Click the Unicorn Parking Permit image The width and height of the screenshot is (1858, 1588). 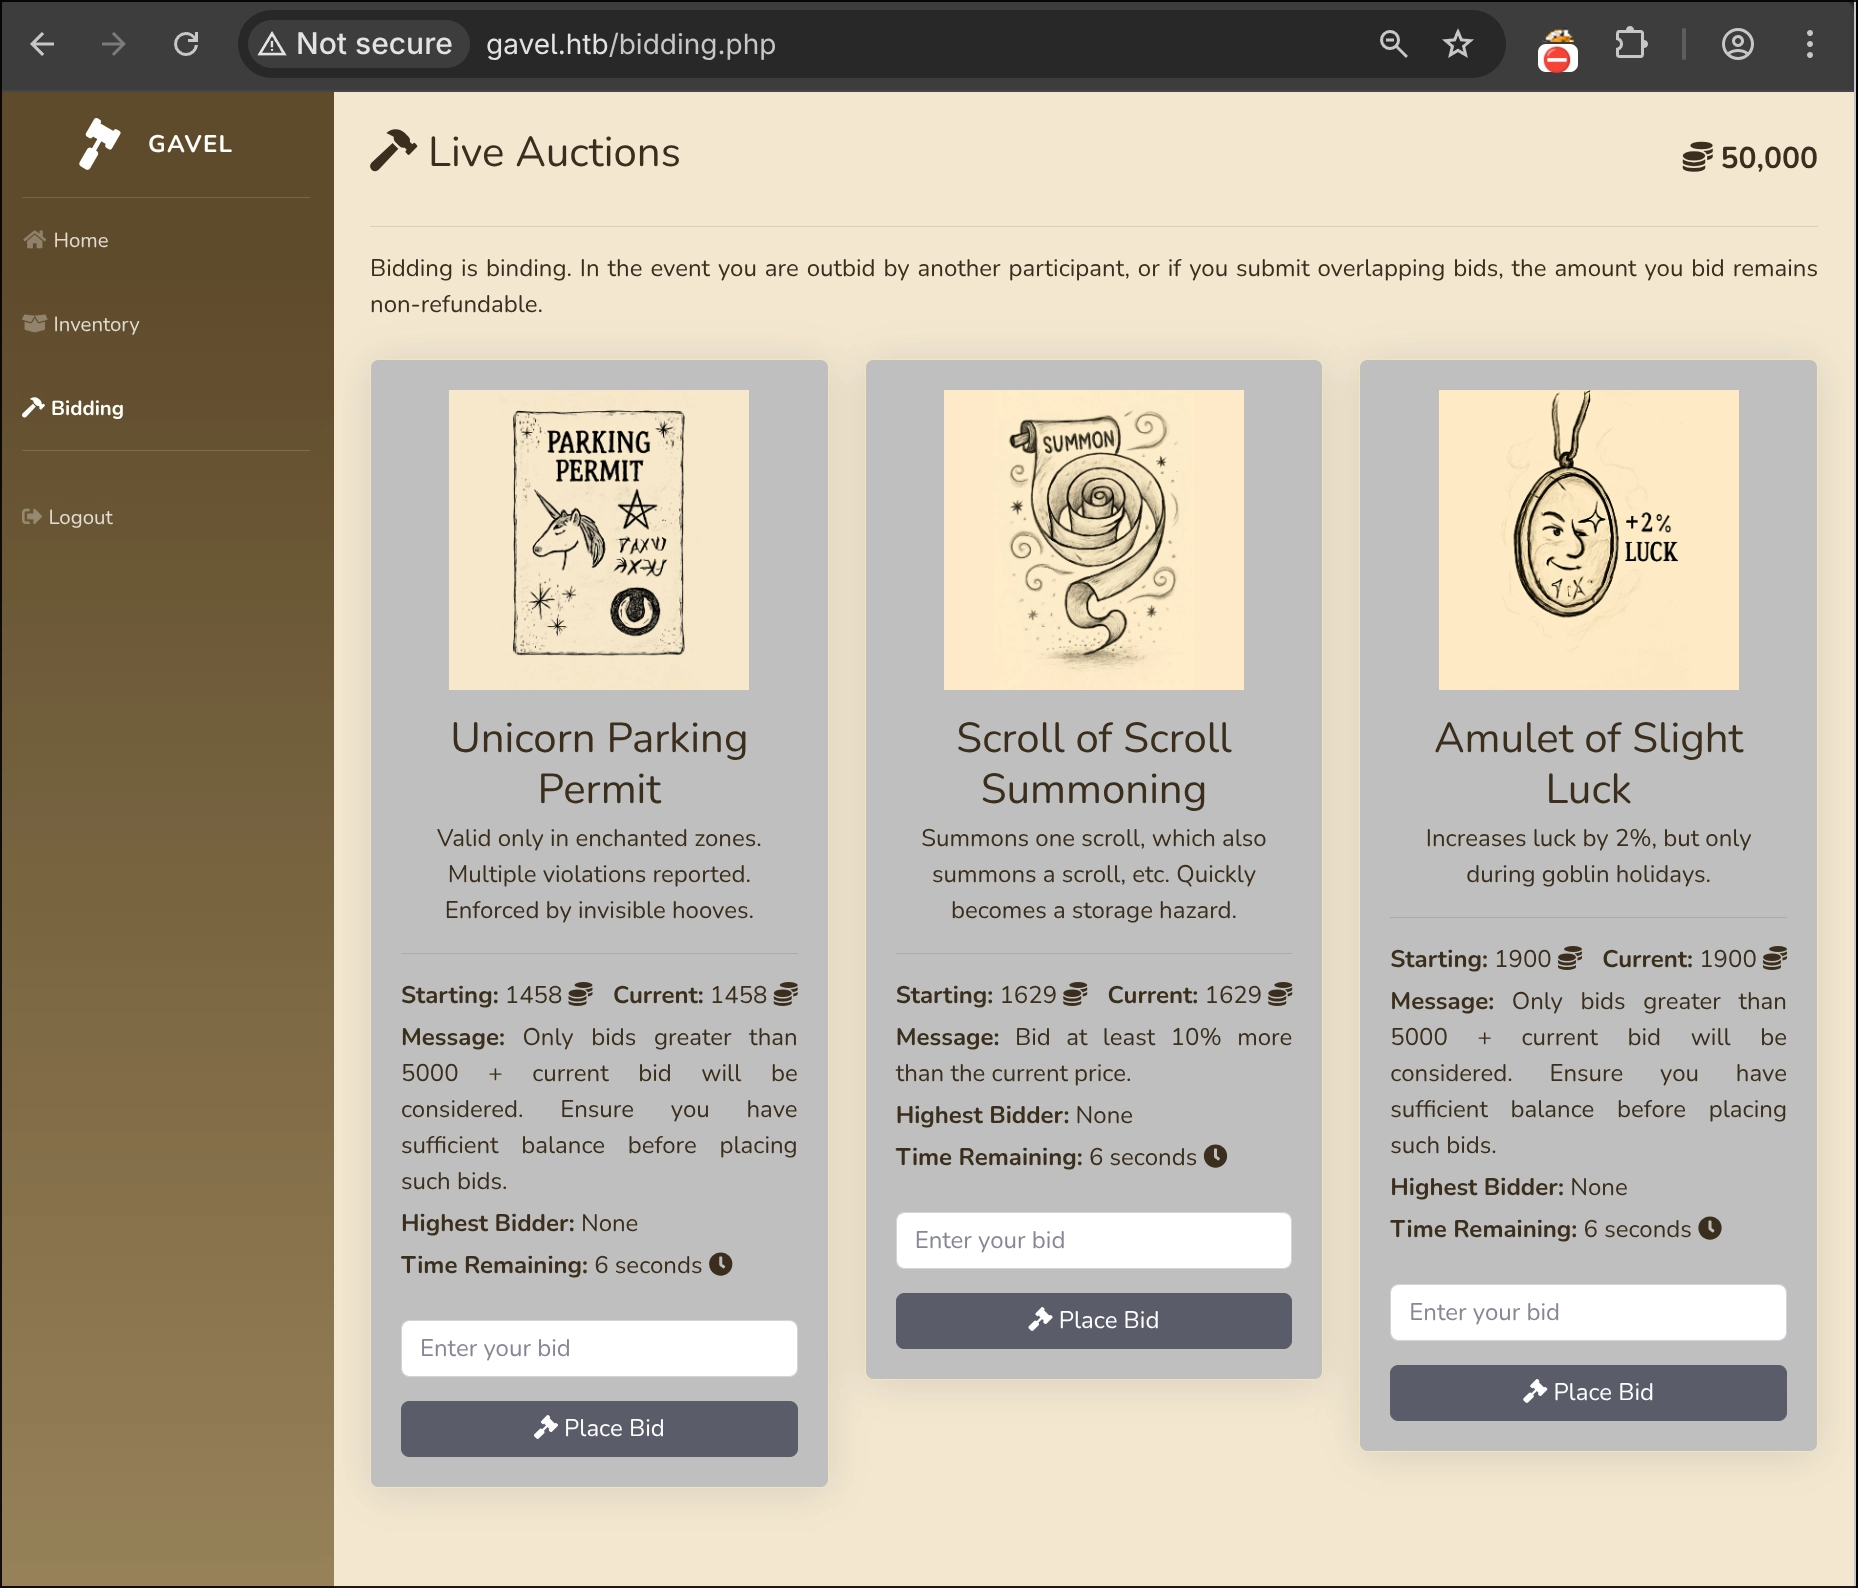599,540
